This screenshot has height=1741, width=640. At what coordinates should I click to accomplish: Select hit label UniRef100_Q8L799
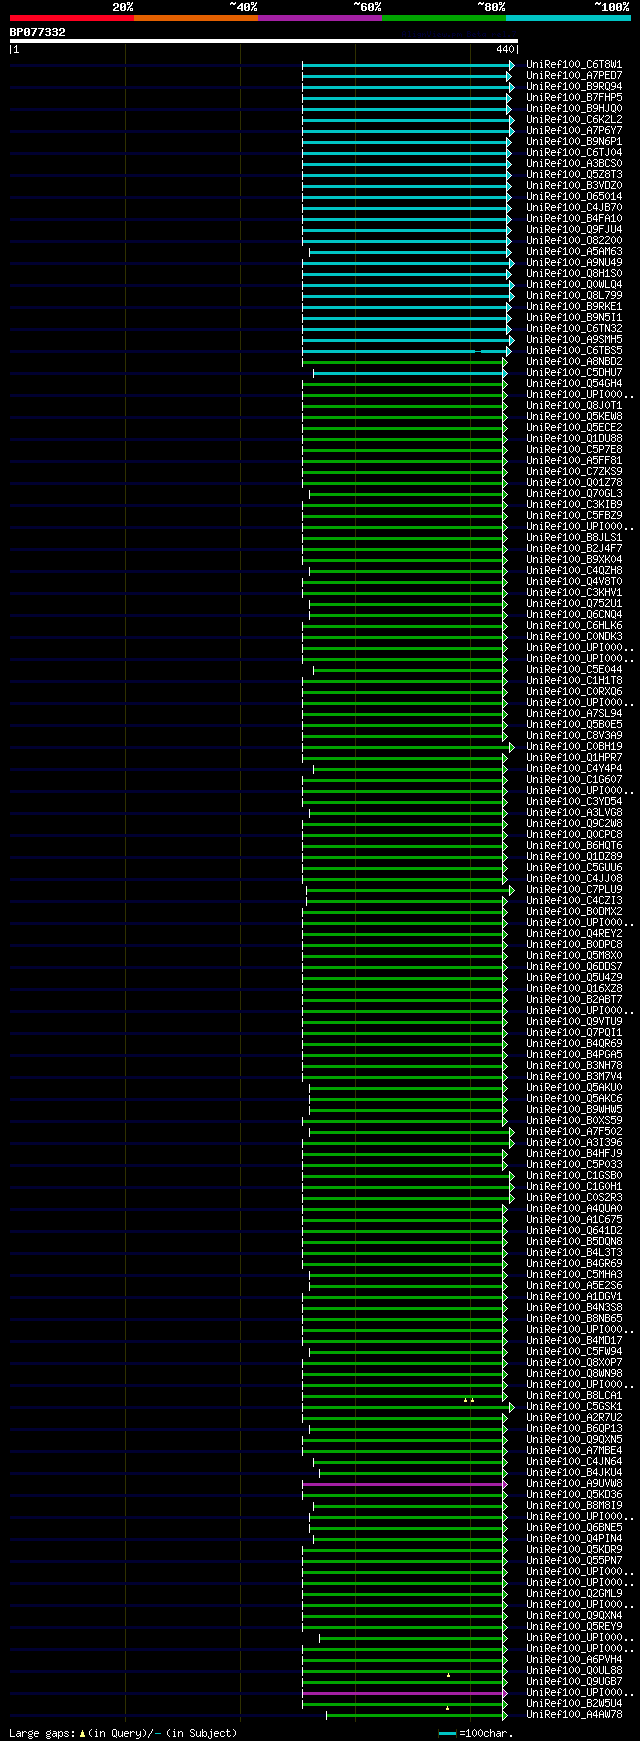(574, 296)
